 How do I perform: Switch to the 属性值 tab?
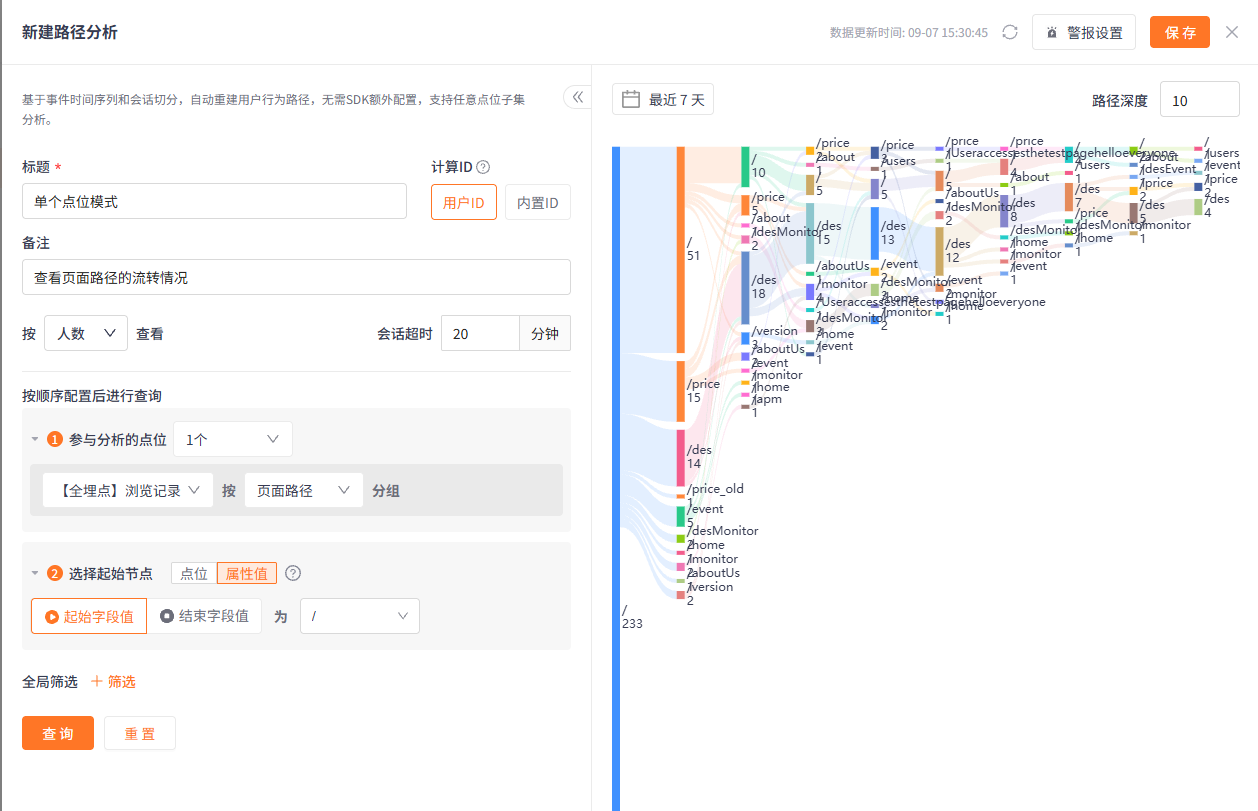pos(247,573)
